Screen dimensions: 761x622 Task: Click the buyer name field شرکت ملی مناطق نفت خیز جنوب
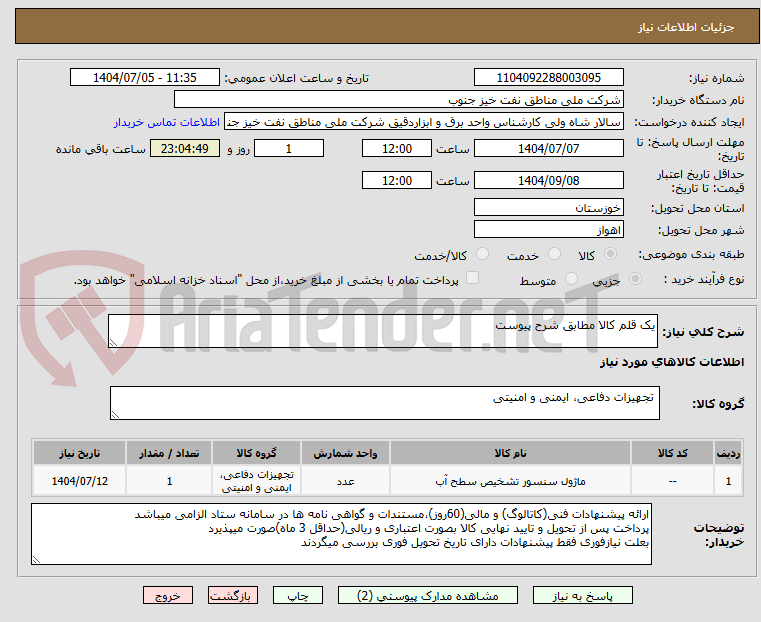coord(398,100)
